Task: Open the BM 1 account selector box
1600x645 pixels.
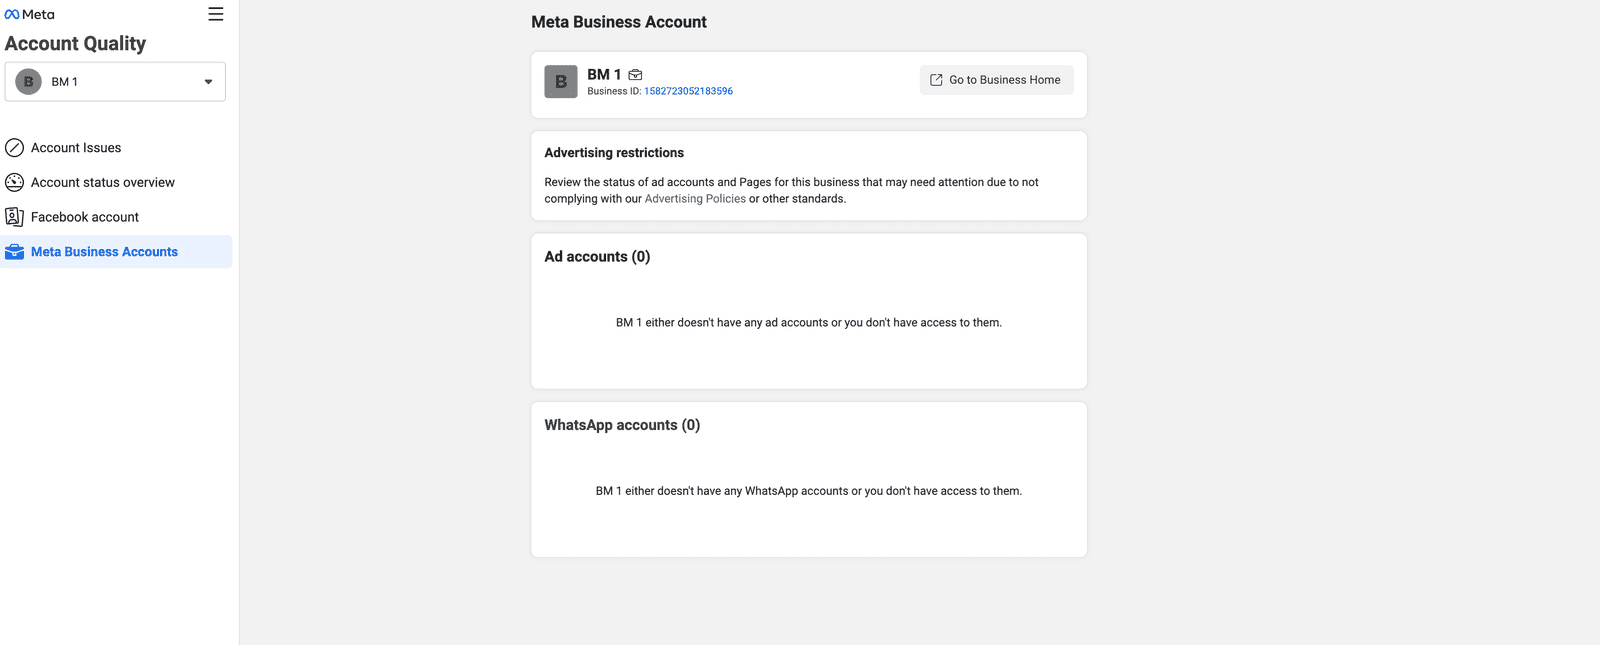Action: [x=115, y=82]
